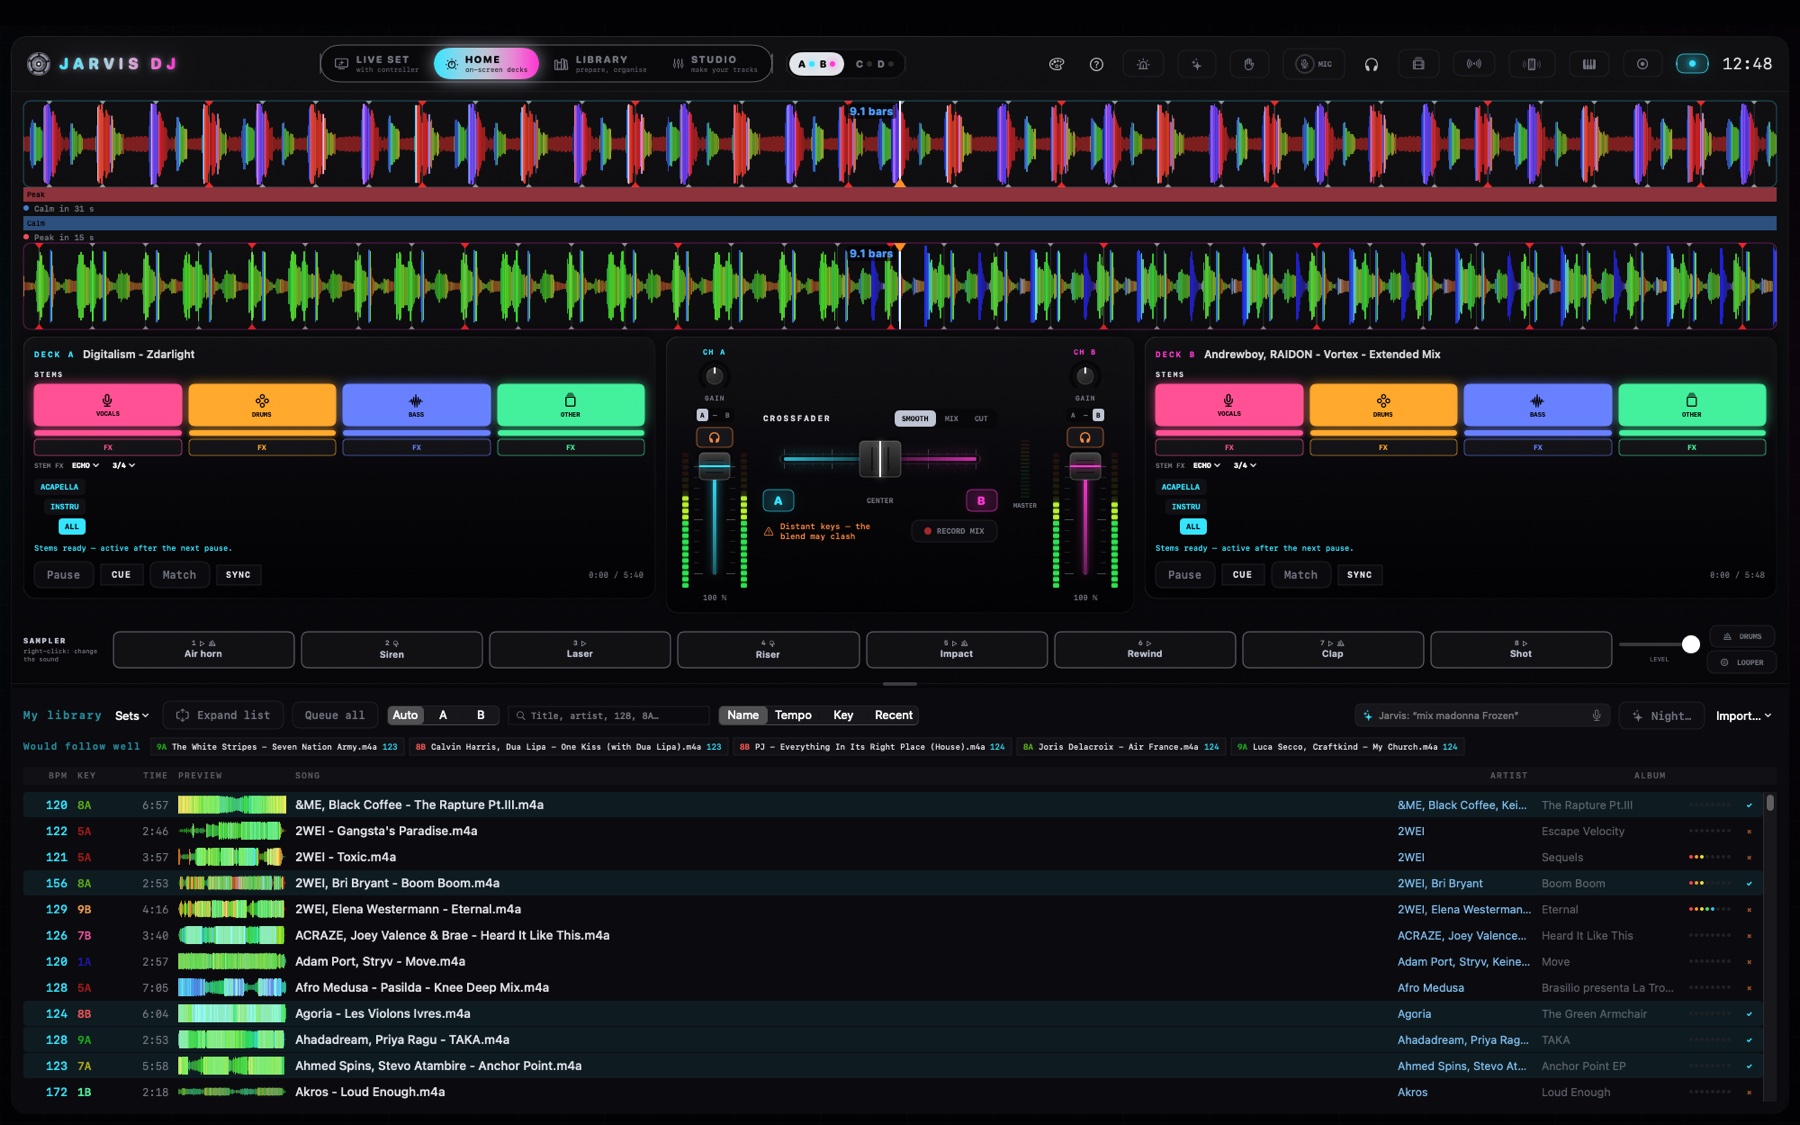
Task: Toggle the MIC microphone button
Action: point(1314,64)
